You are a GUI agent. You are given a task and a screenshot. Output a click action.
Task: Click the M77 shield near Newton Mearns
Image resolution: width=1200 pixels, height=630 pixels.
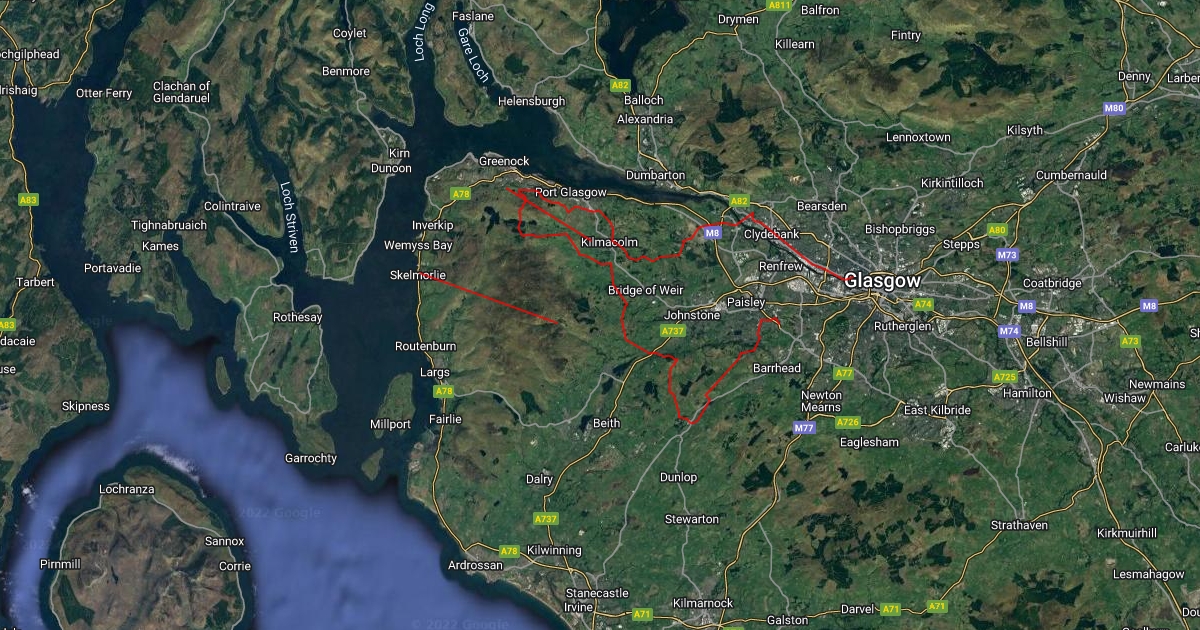(x=804, y=428)
